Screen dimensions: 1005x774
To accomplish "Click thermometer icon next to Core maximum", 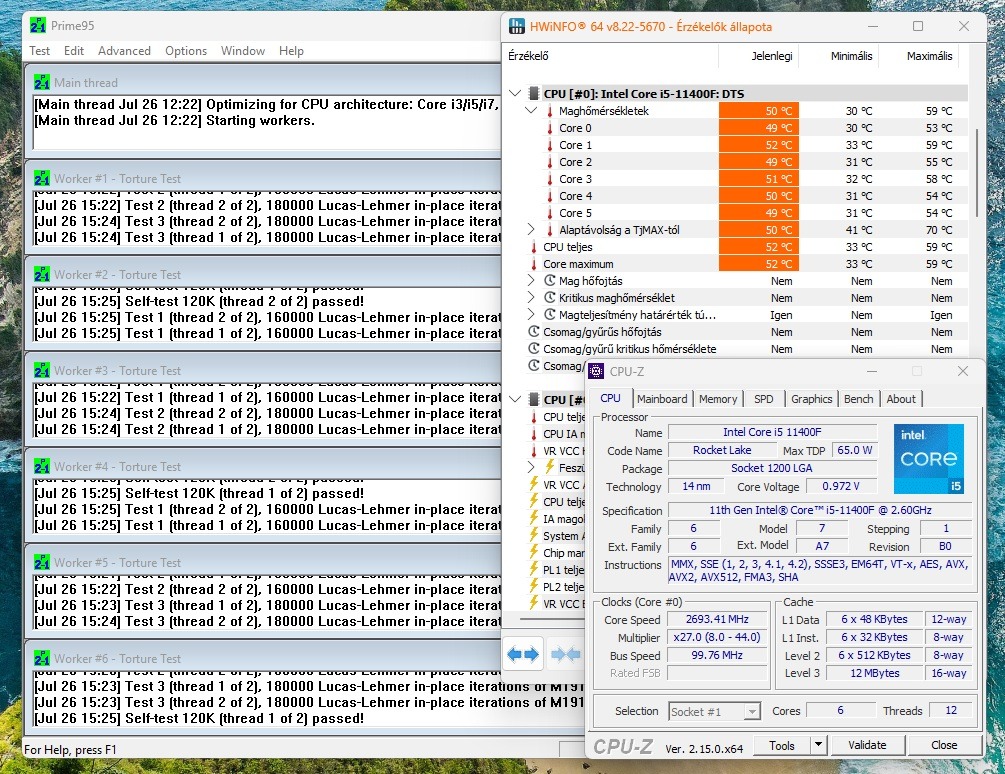I will coord(534,264).
